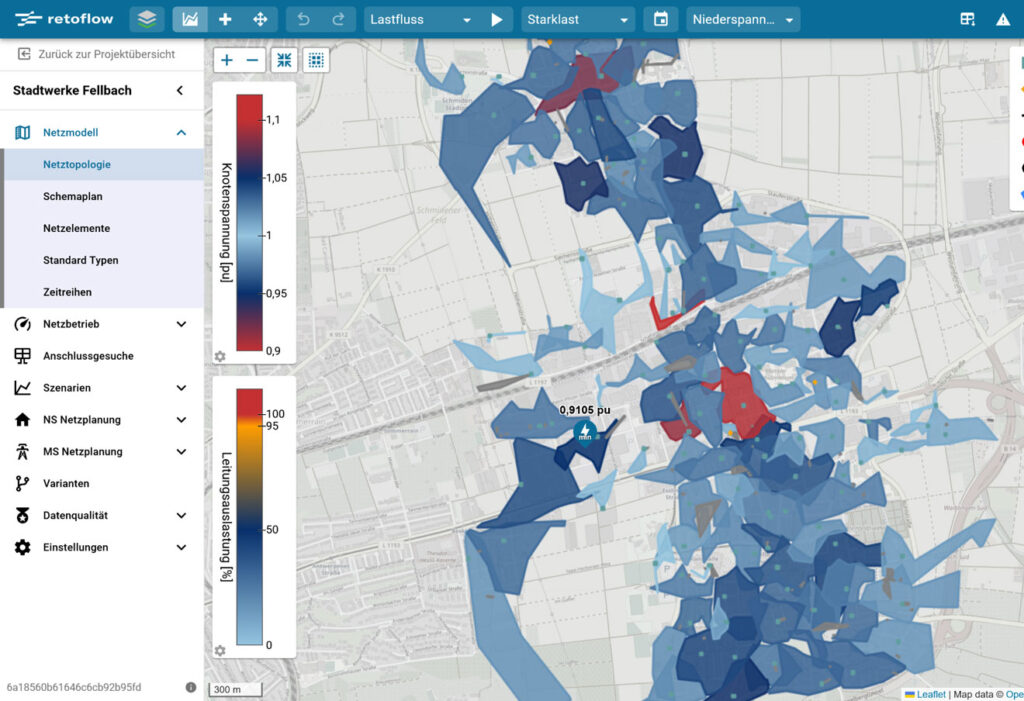Image resolution: width=1024 pixels, height=701 pixels.
Task: Expand the Netzbetrieb section chevron
Action: click(x=181, y=324)
